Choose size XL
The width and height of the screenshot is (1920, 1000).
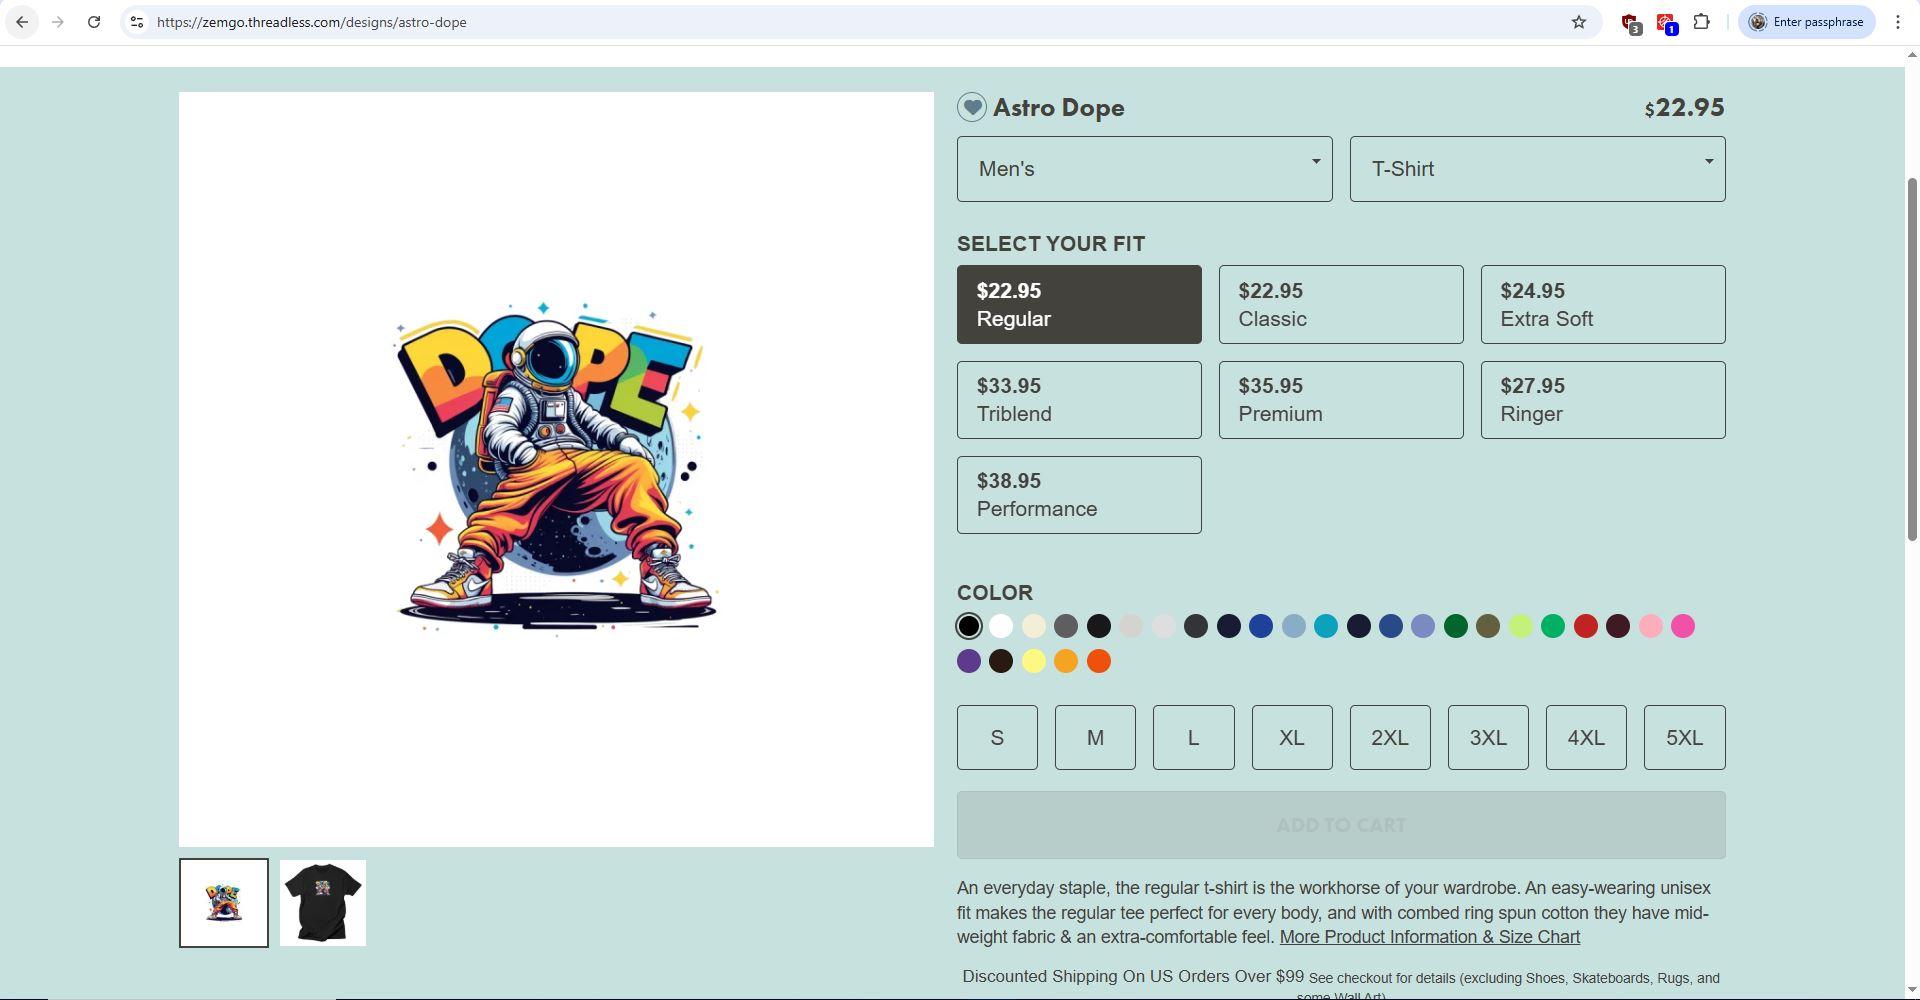pos(1292,737)
